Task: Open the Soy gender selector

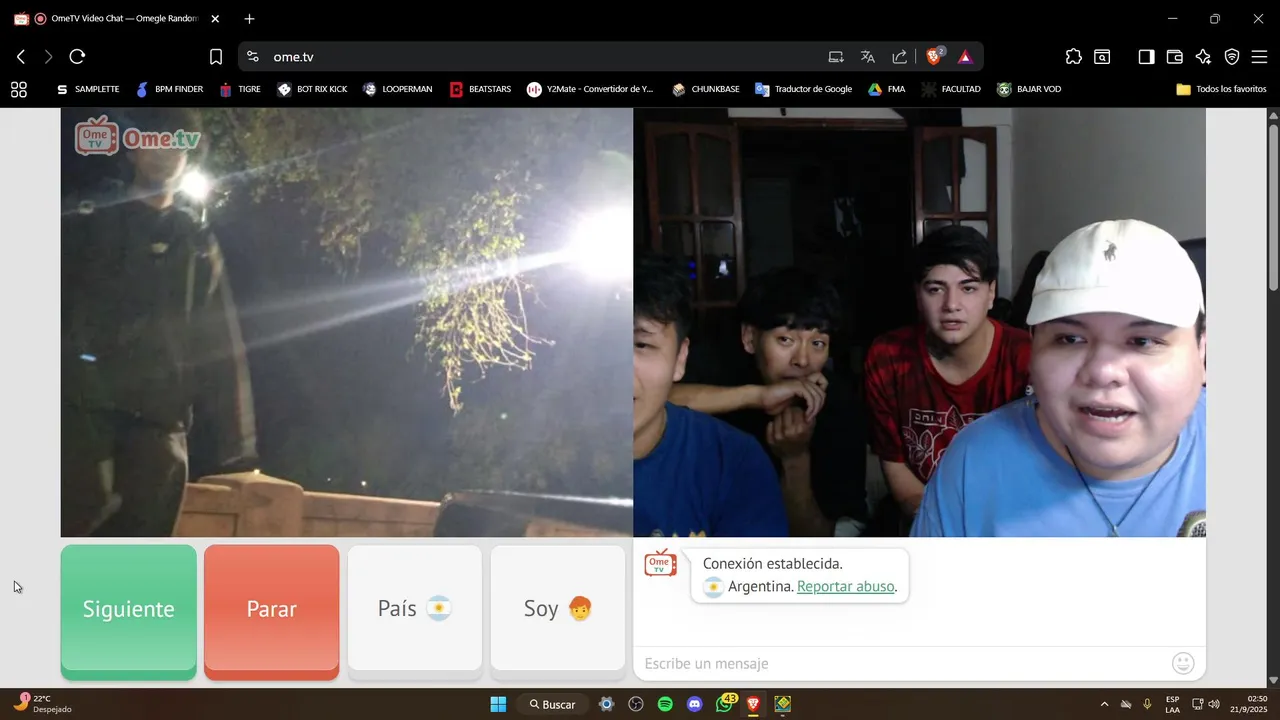Action: [x=557, y=609]
